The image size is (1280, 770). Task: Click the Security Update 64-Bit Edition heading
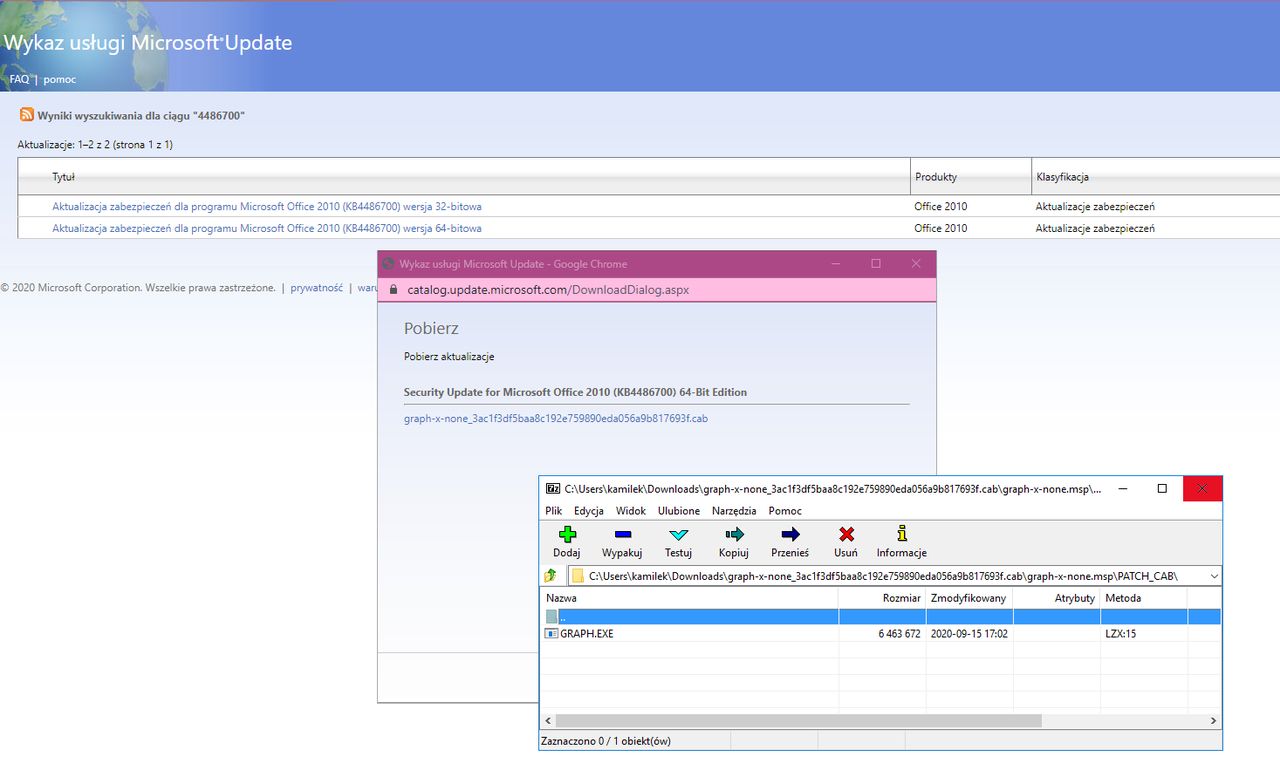[575, 392]
